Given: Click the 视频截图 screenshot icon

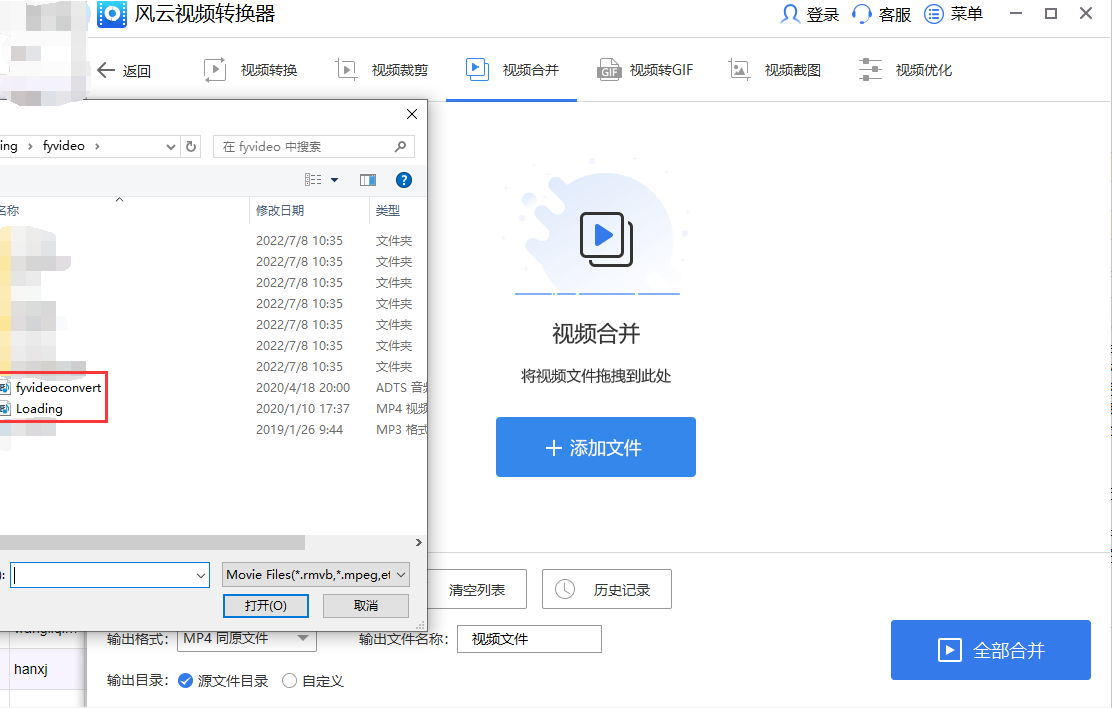Looking at the screenshot, I should coord(740,70).
